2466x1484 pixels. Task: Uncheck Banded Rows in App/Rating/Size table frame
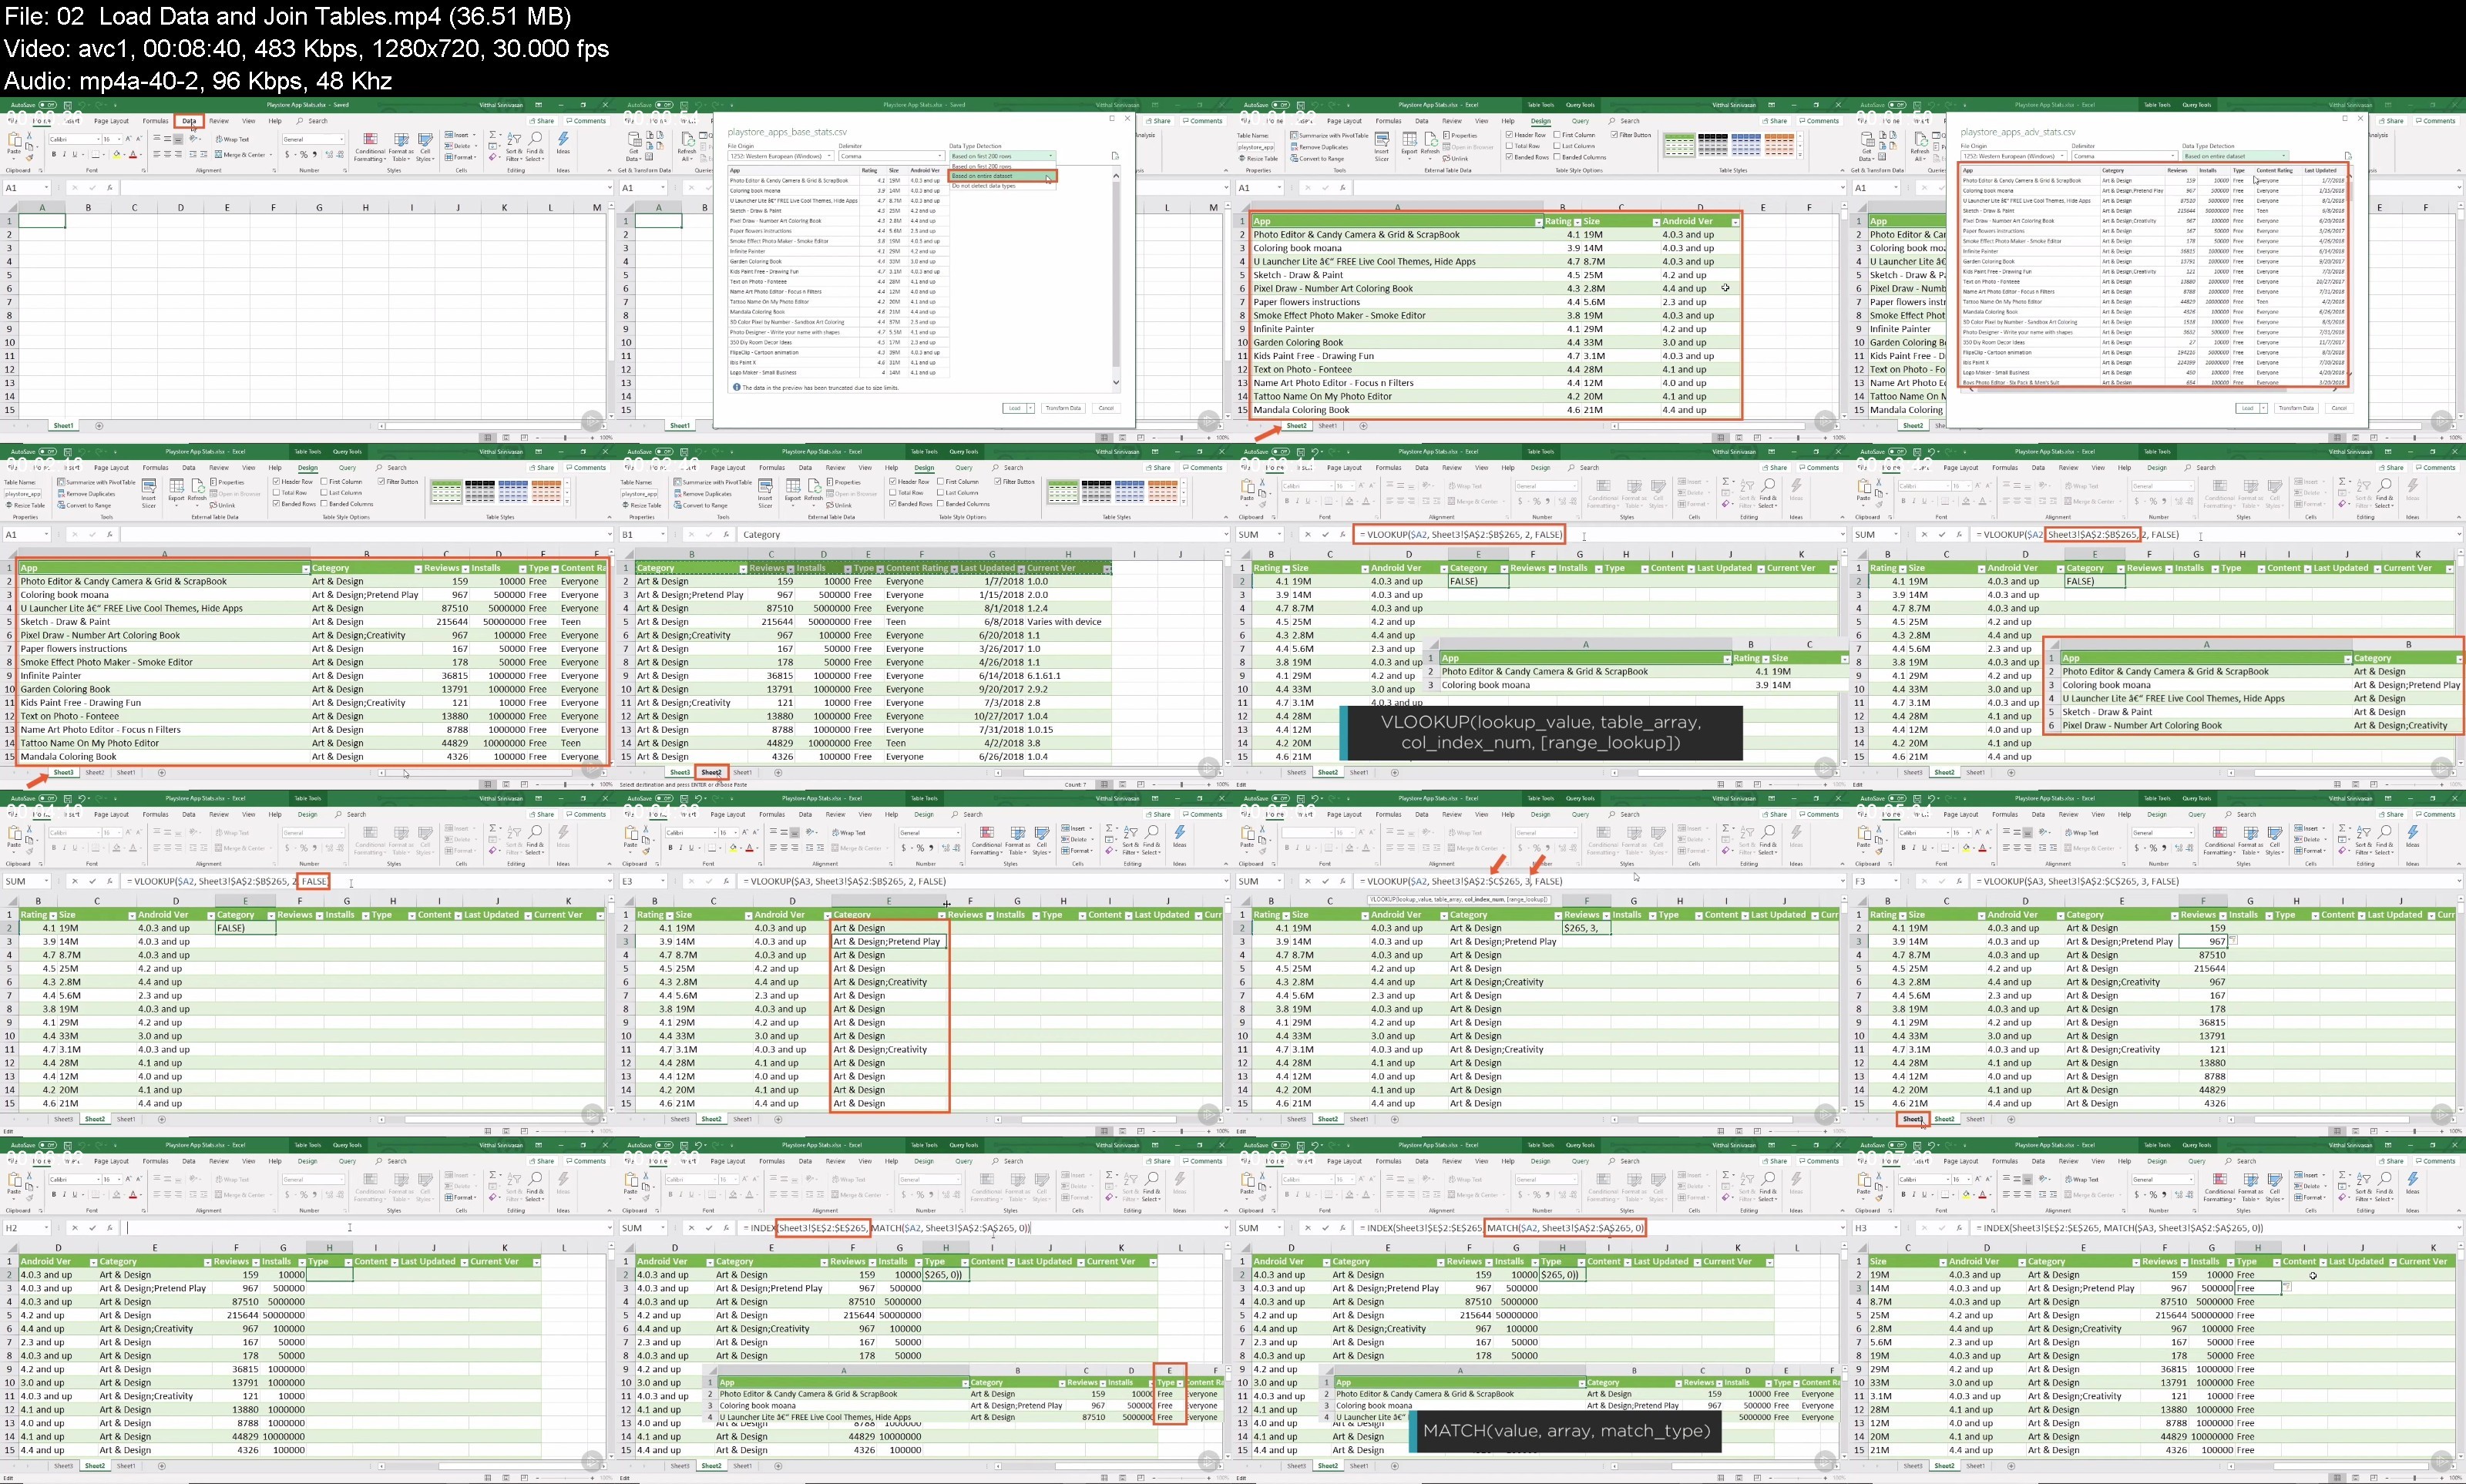point(1510,157)
